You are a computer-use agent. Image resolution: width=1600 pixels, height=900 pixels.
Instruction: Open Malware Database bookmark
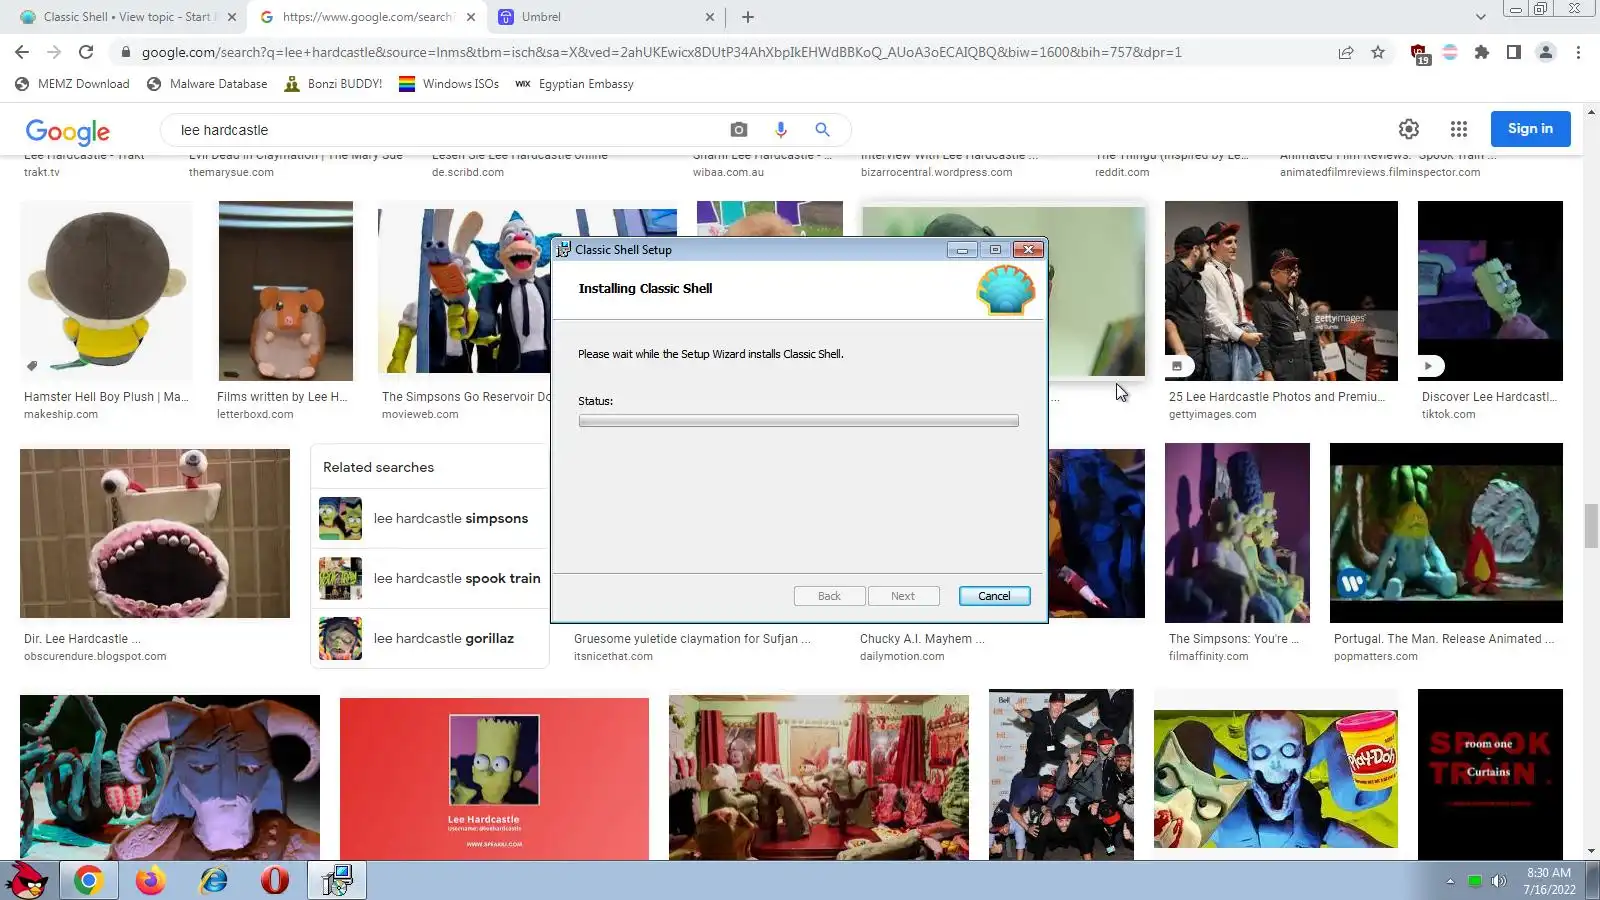[x=207, y=84]
